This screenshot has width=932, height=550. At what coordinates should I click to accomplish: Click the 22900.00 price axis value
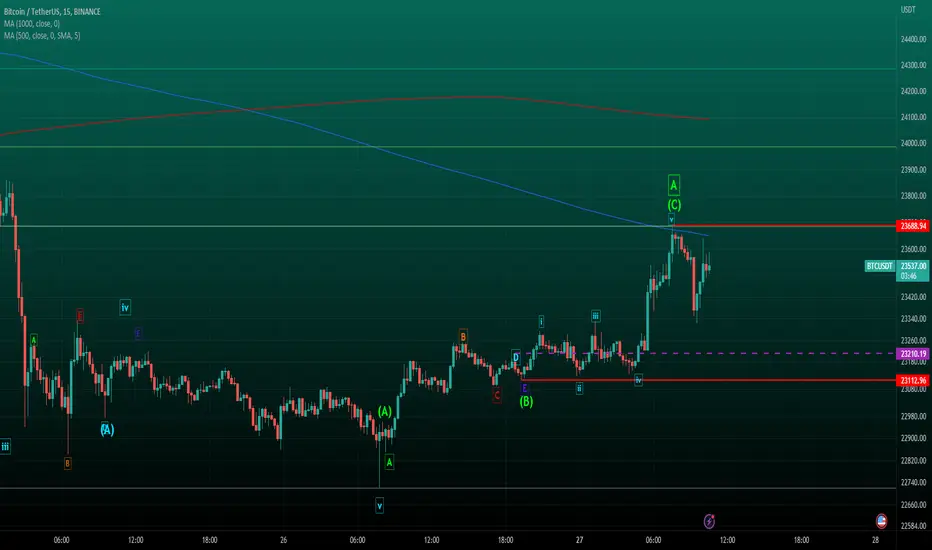[914, 438]
